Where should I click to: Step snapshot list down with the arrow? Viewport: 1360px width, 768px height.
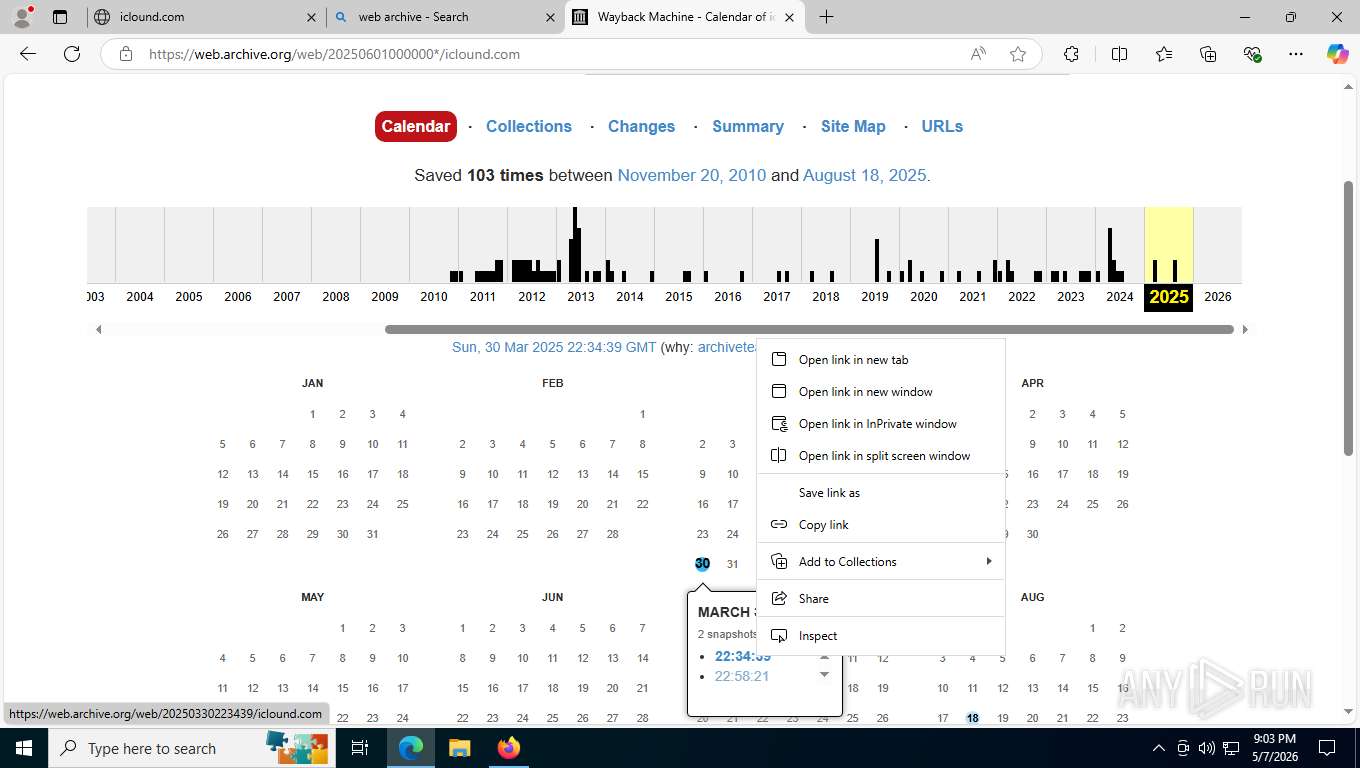tap(824, 675)
